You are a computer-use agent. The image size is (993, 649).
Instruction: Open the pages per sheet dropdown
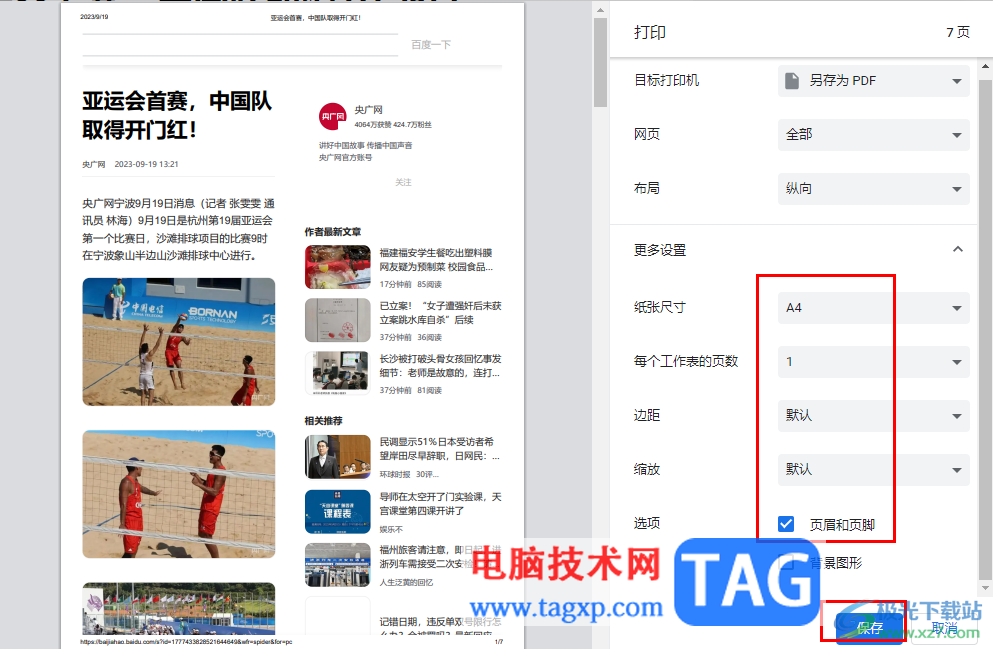click(873, 362)
